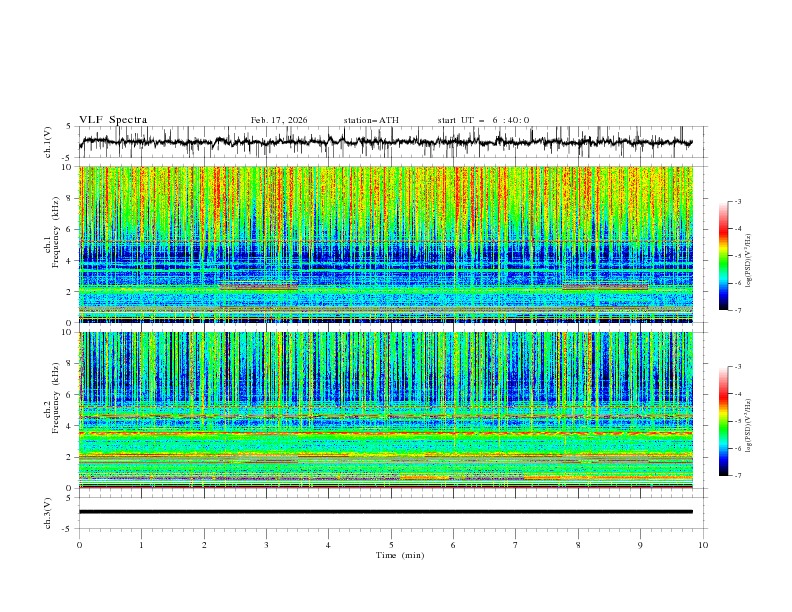This screenshot has height=612, width=792.
Task: Click the time axis tick label '0'
Action: click(x=79, y=545)
